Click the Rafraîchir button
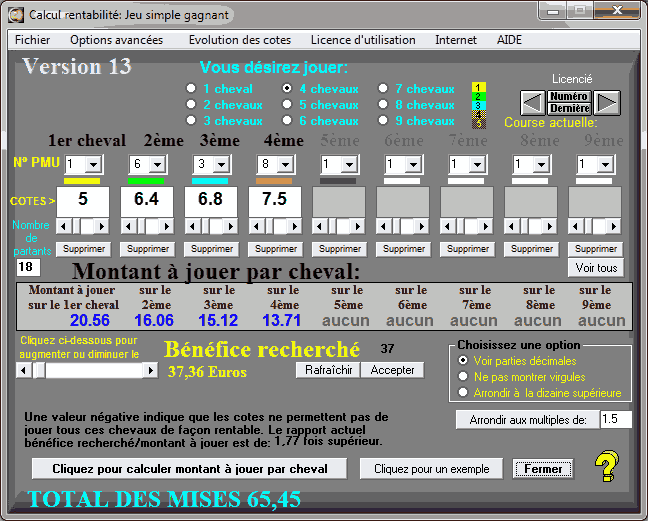 326,370
